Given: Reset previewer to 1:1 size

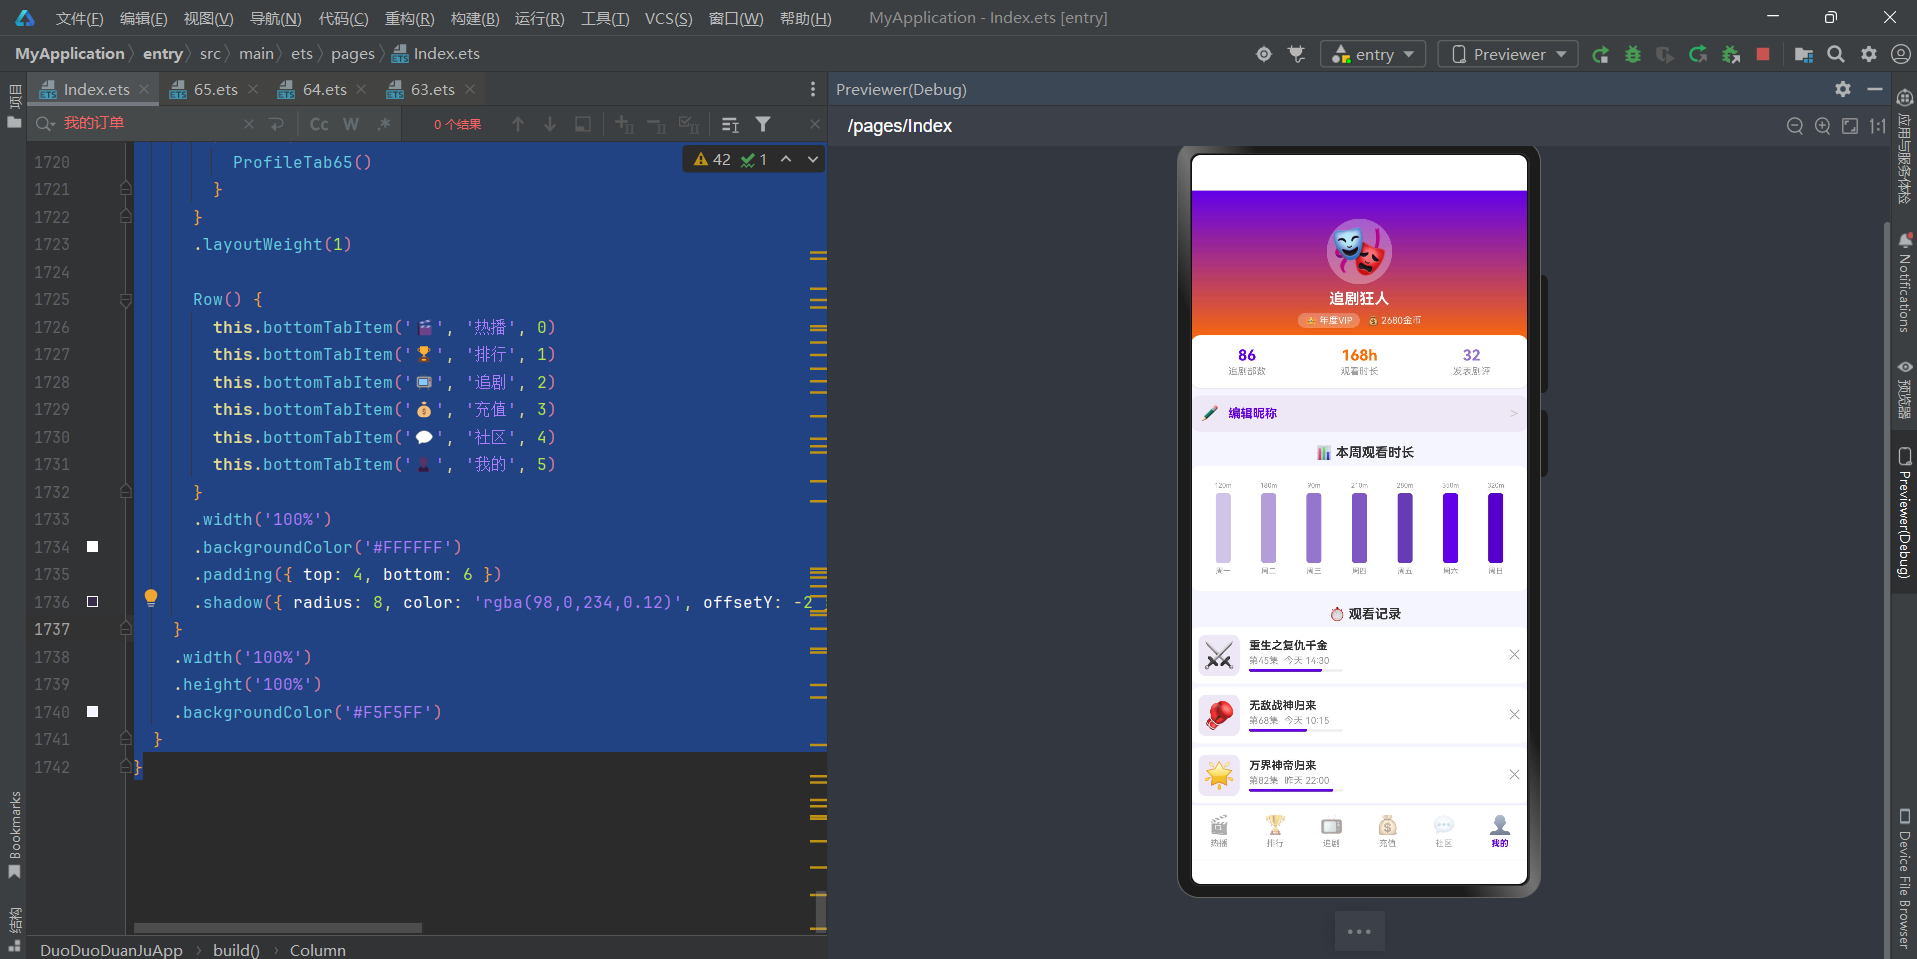Looking at the screenshot, I should coord(1878,126).
